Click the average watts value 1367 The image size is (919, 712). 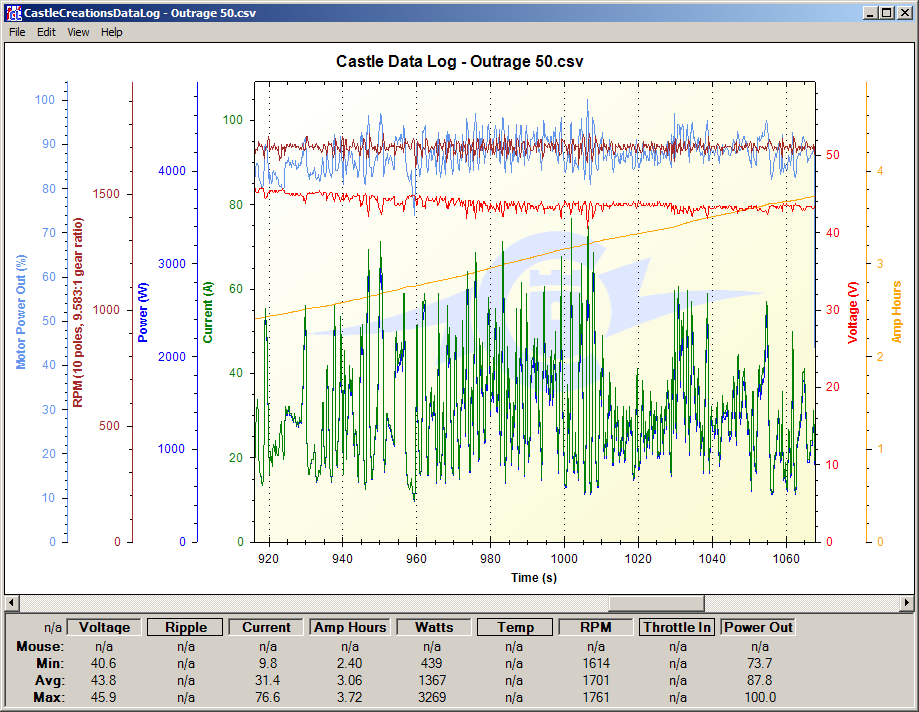432,680
